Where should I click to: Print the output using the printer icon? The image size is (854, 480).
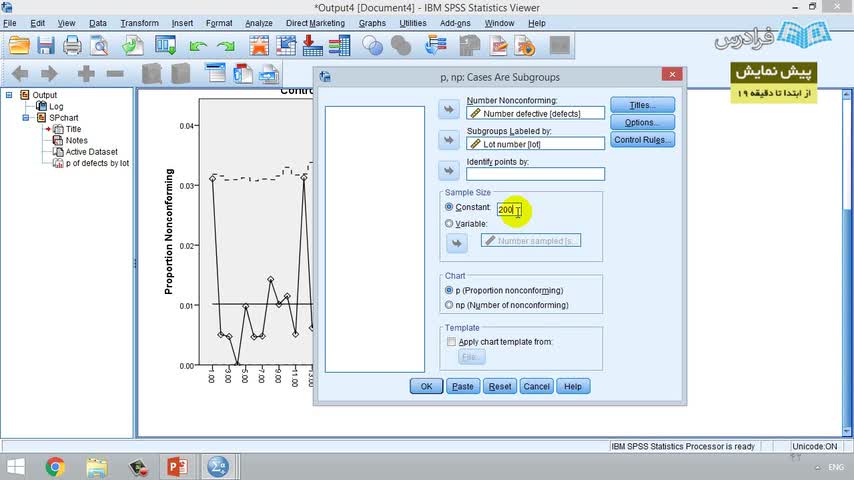pyautogui.click(x=72, y=45)
